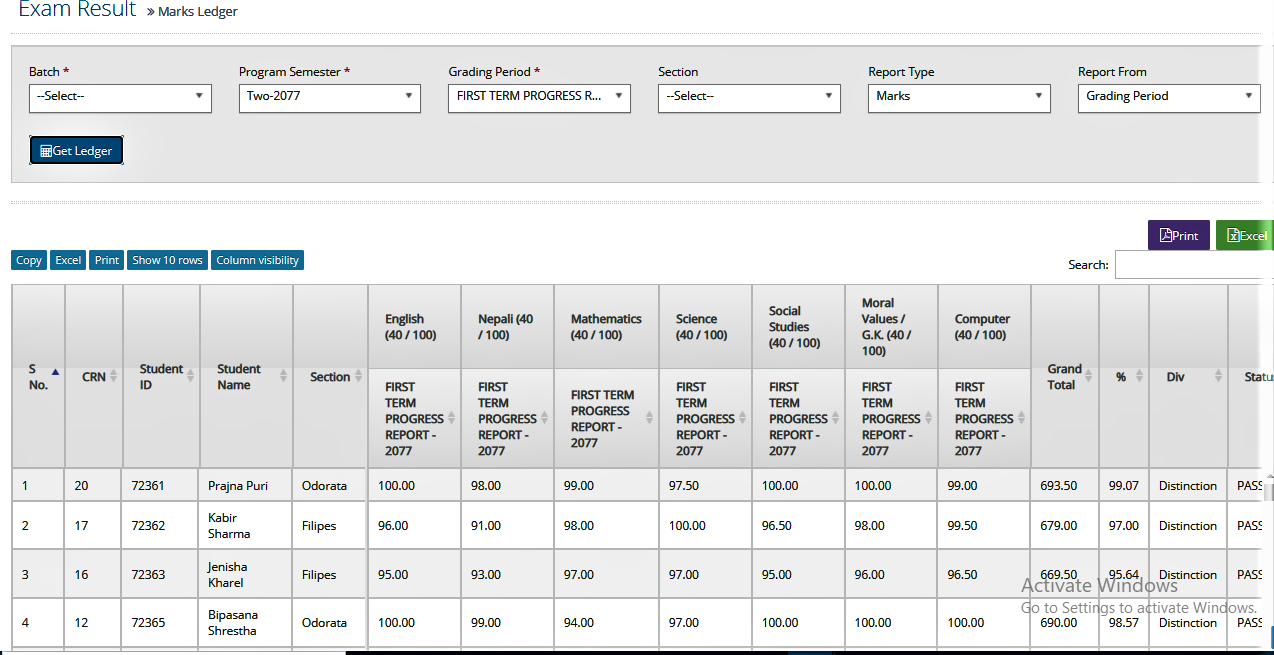1274x655 pixels.
Task: Select student name Kabir Sharma
Action: 229,526
